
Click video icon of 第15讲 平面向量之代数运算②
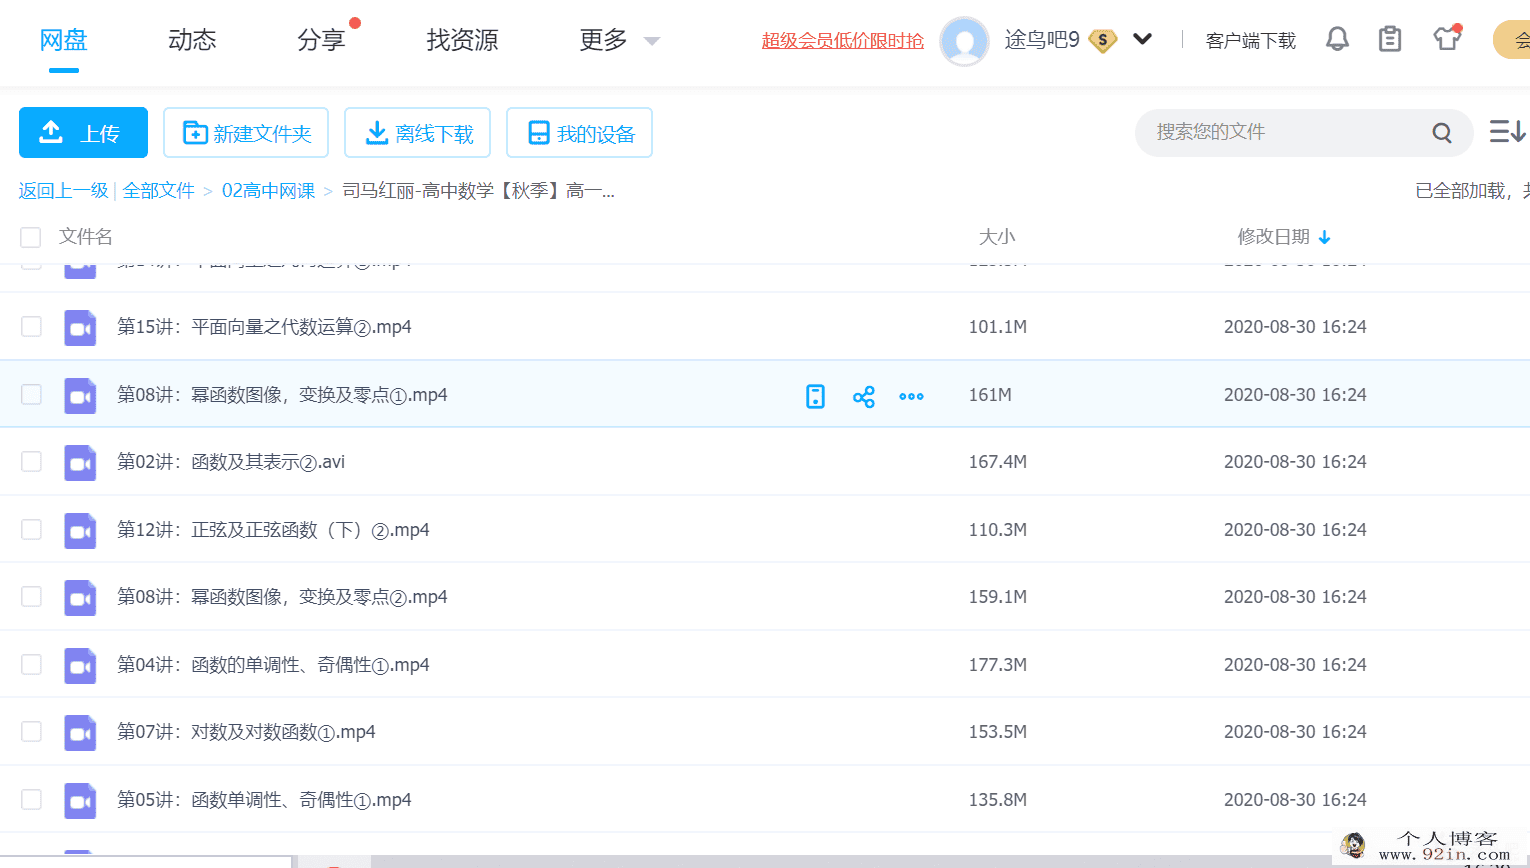(x=80, y=328)
